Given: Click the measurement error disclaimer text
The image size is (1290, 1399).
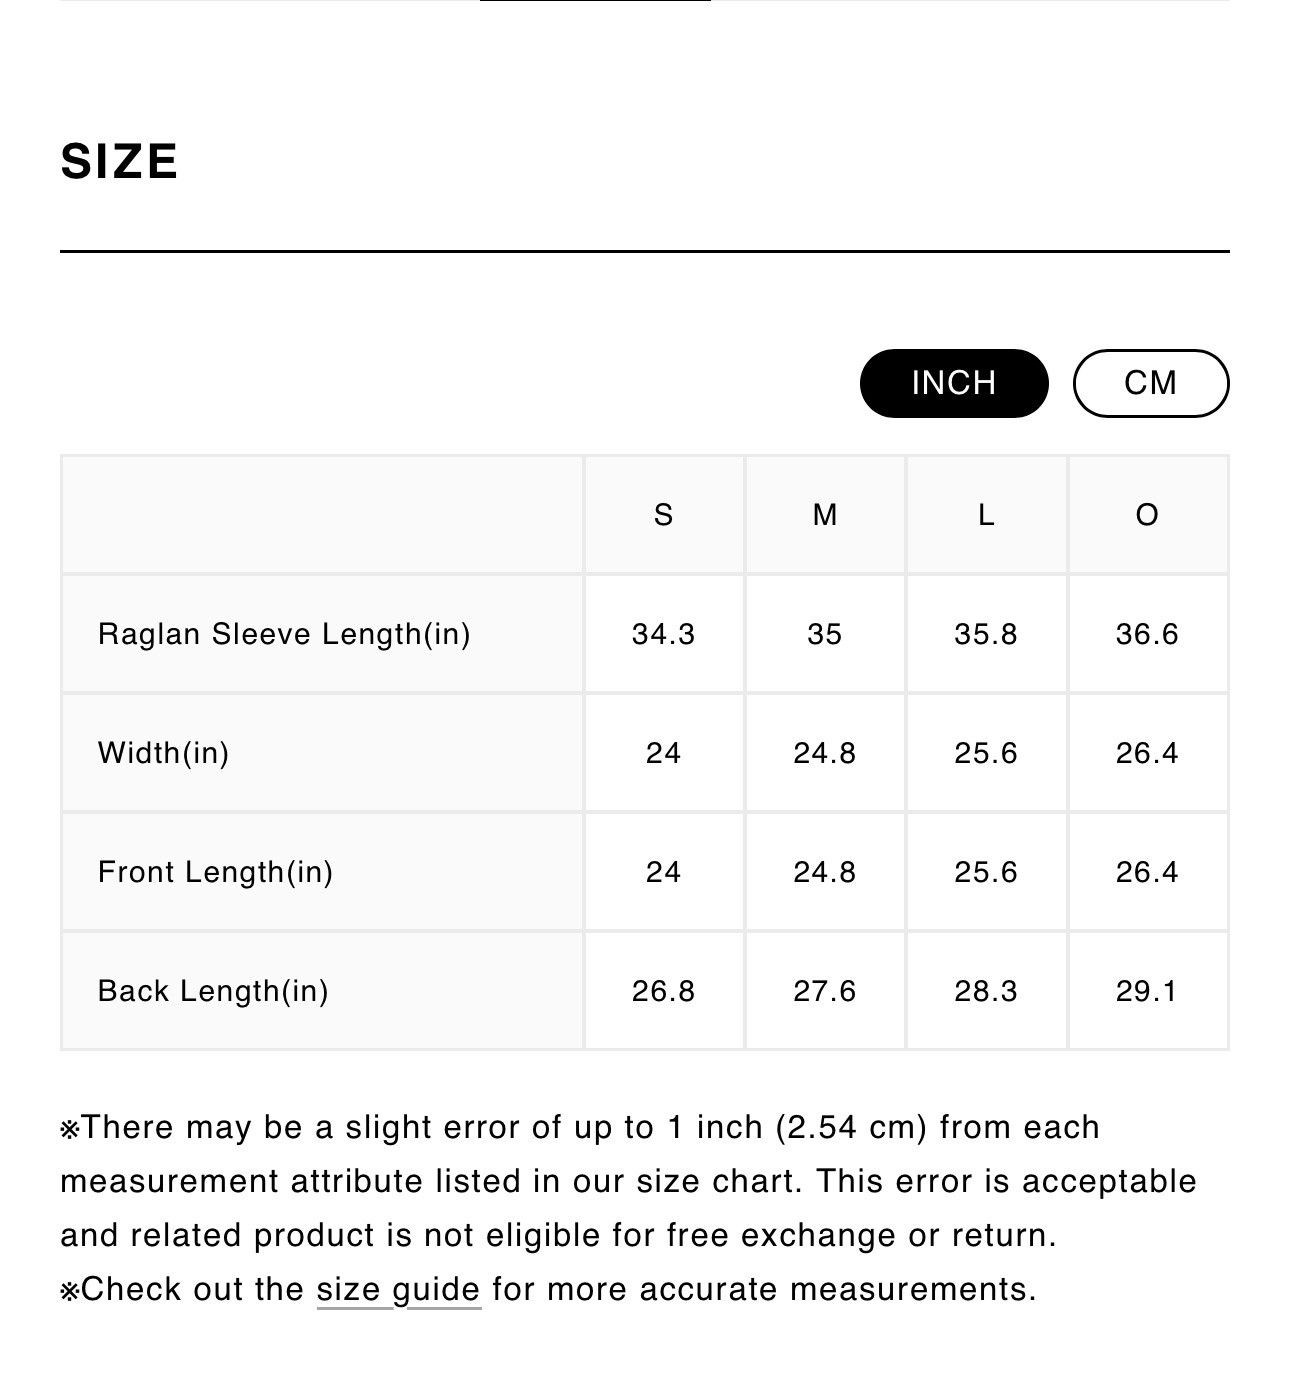Looking at the screenshot, I should pos(629,1181).
